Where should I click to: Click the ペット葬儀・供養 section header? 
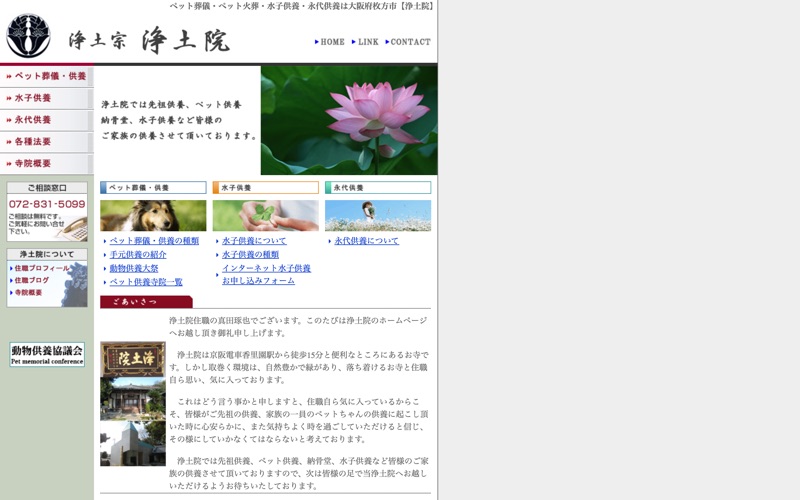point(153,188)
